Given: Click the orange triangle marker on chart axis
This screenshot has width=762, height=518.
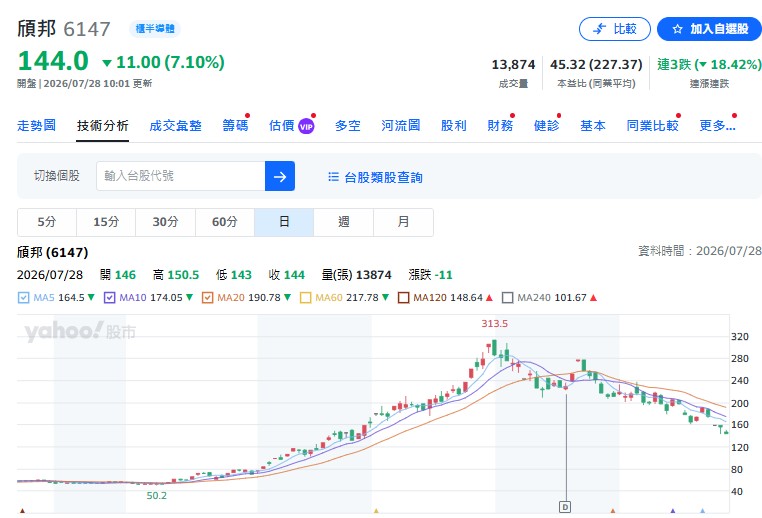Looking at the screenshot, I should 613,511.
